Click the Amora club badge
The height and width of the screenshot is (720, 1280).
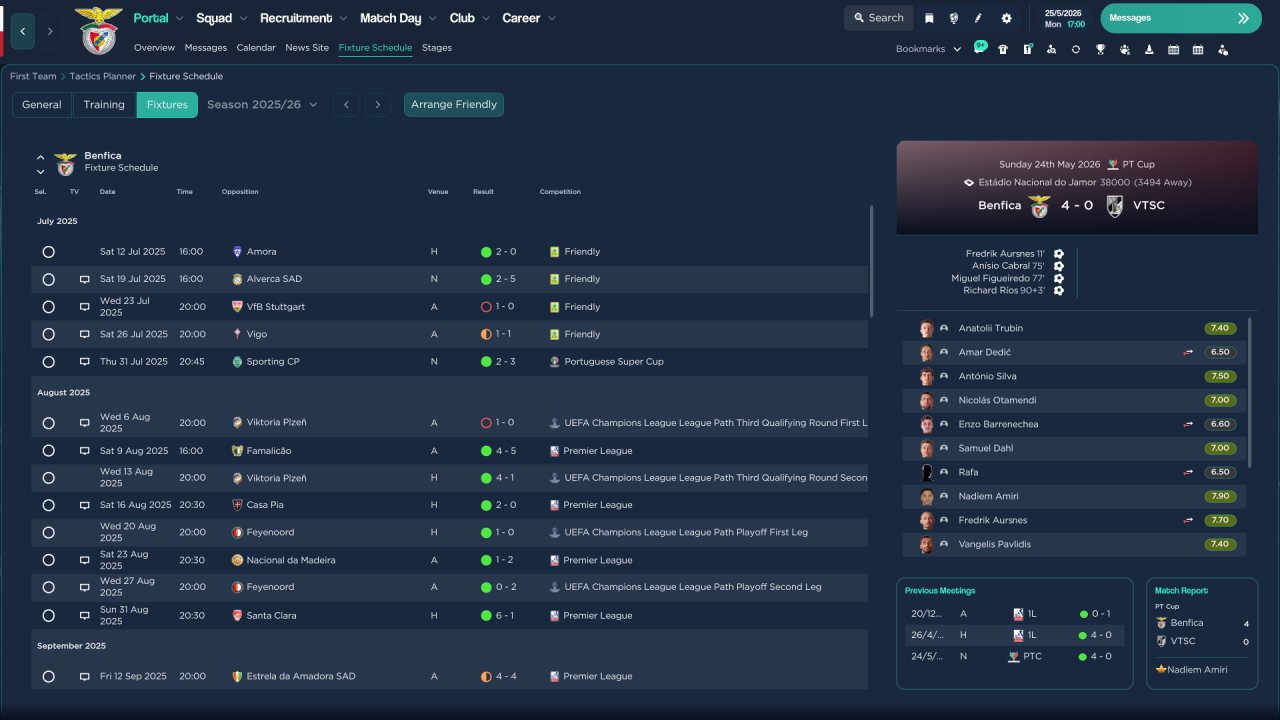(x=237, y=252)
